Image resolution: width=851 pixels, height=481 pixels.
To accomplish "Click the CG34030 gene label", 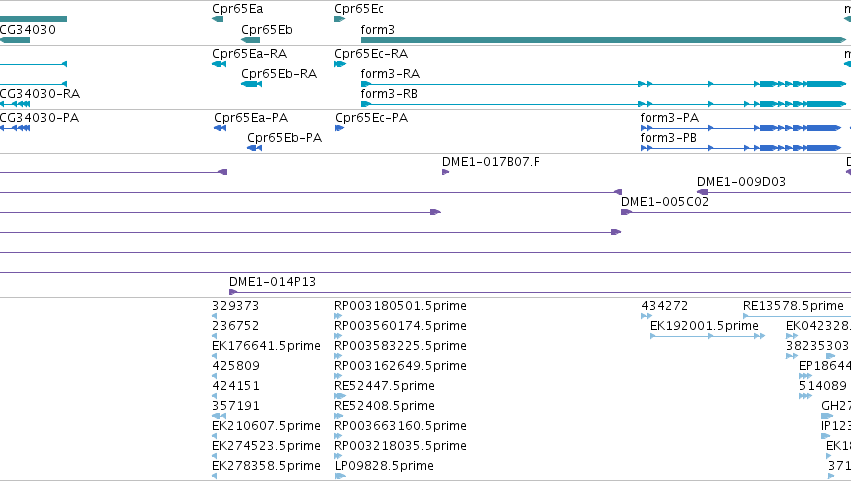I will pos(28,30).
